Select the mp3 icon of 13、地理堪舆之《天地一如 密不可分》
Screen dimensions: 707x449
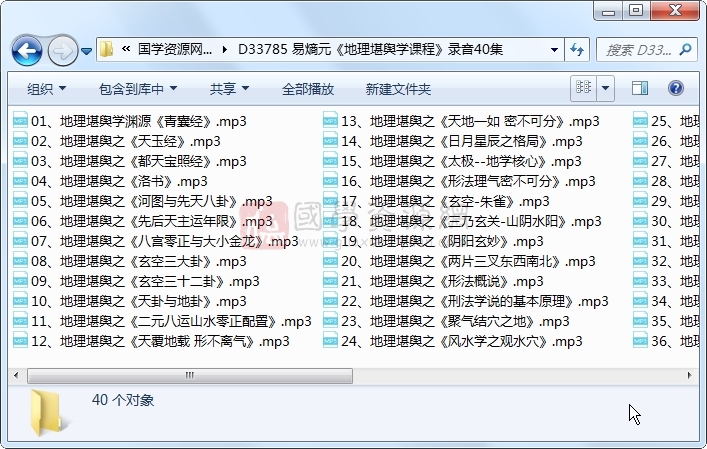pyautogui.click(x=331, y=121)
